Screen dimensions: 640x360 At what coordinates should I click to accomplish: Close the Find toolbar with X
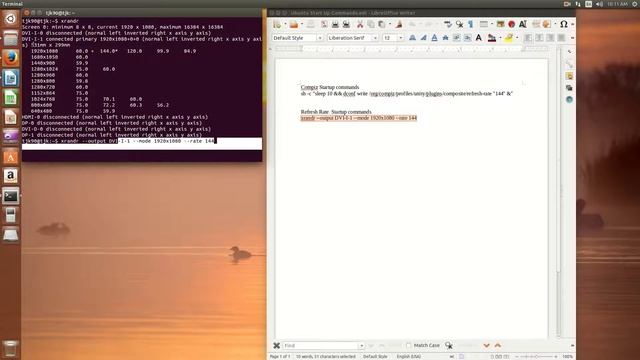(x=276, y=346)
